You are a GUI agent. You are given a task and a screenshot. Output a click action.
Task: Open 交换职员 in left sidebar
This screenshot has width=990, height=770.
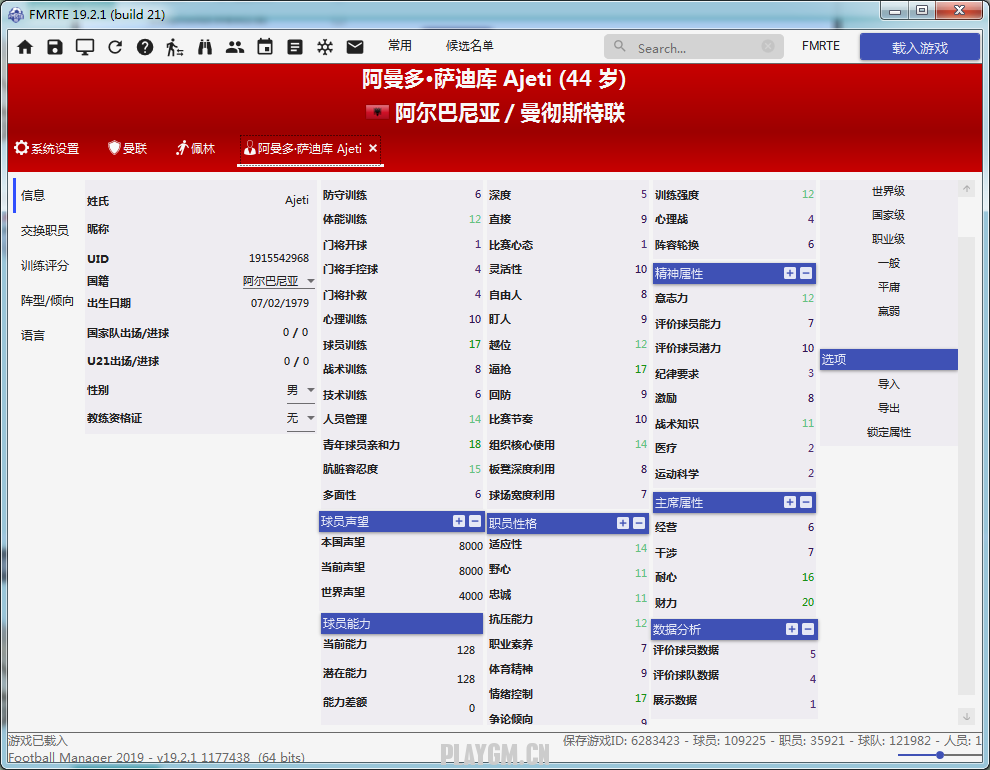pyautogui.click(x=44, y=230)
